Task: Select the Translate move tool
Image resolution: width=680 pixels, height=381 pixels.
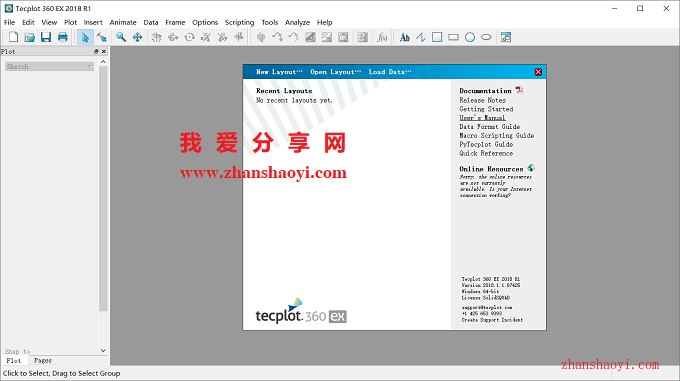Action: coord(137,37)
